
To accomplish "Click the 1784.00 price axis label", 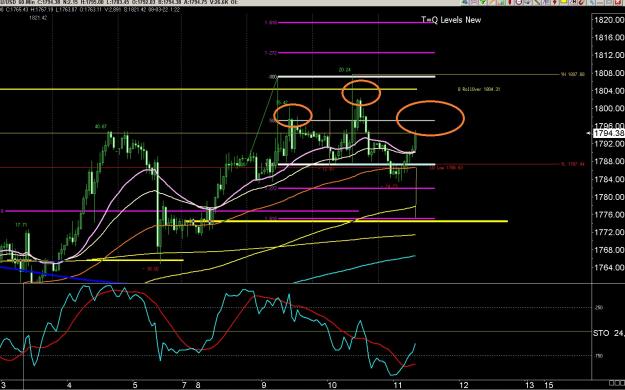I will [609, 179].
